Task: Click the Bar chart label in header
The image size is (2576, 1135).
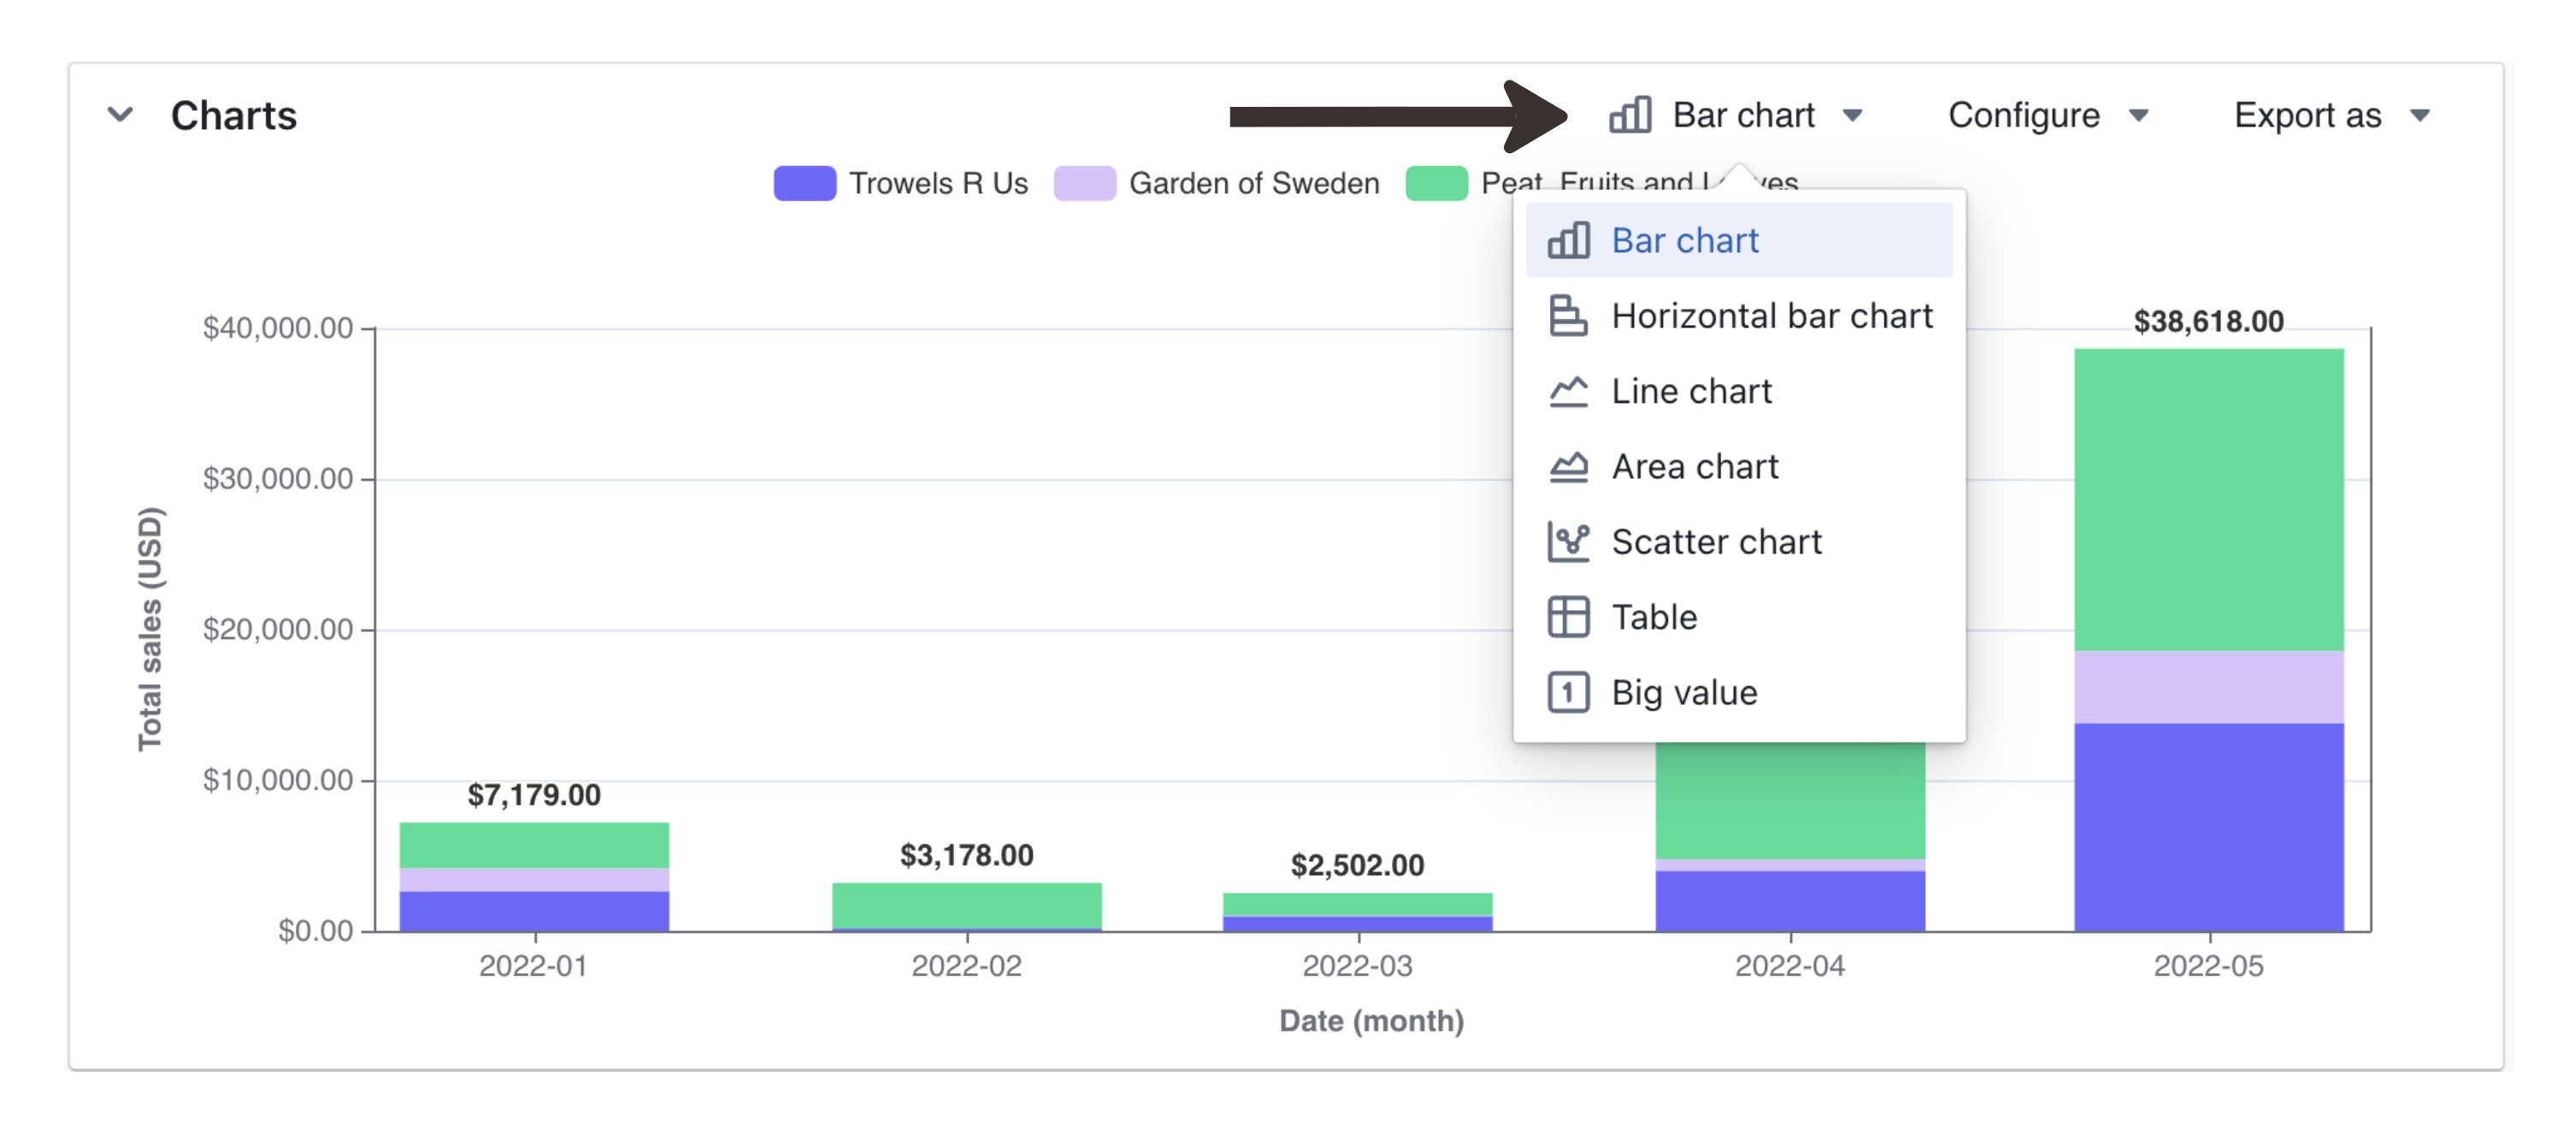Action: click(x=1743, y=115)
